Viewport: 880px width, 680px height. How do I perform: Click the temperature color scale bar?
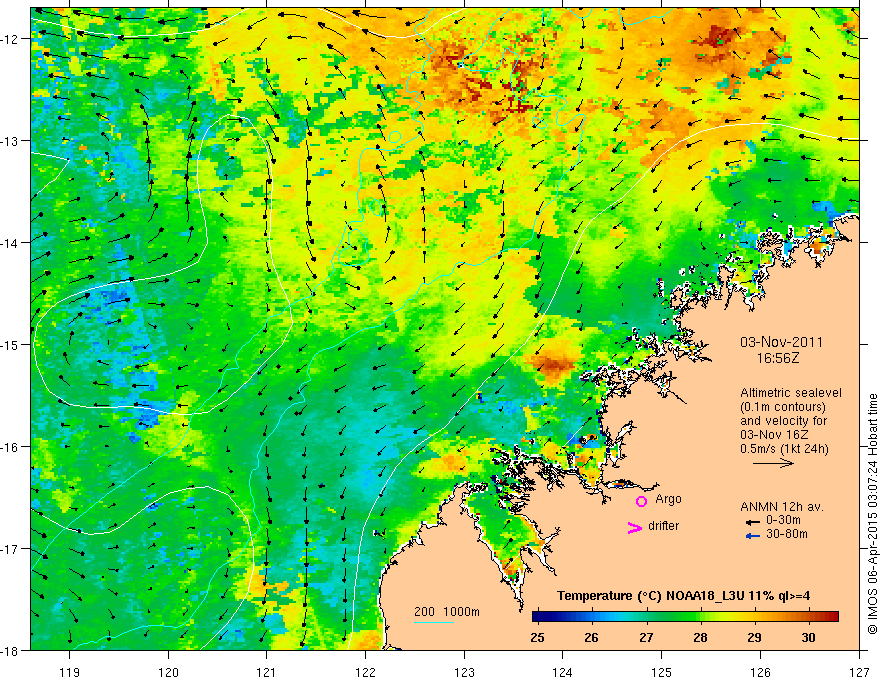pos(685,617)
